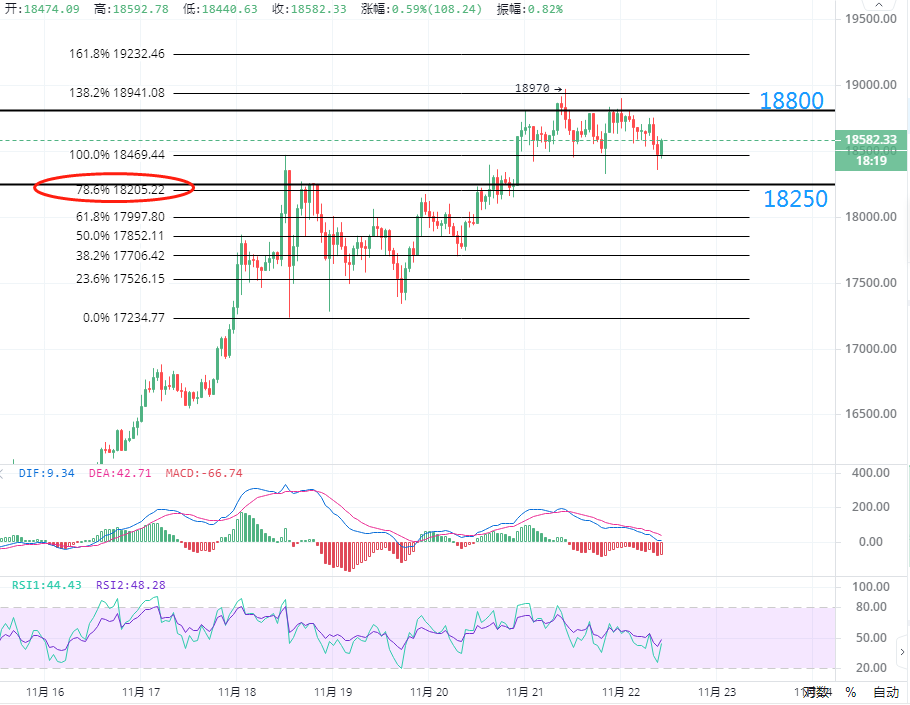Image resolution: width=910 pixels, height=705 pixels.
Task: Click the DEA:42.71 indicator label
Action: coord(120,473)
